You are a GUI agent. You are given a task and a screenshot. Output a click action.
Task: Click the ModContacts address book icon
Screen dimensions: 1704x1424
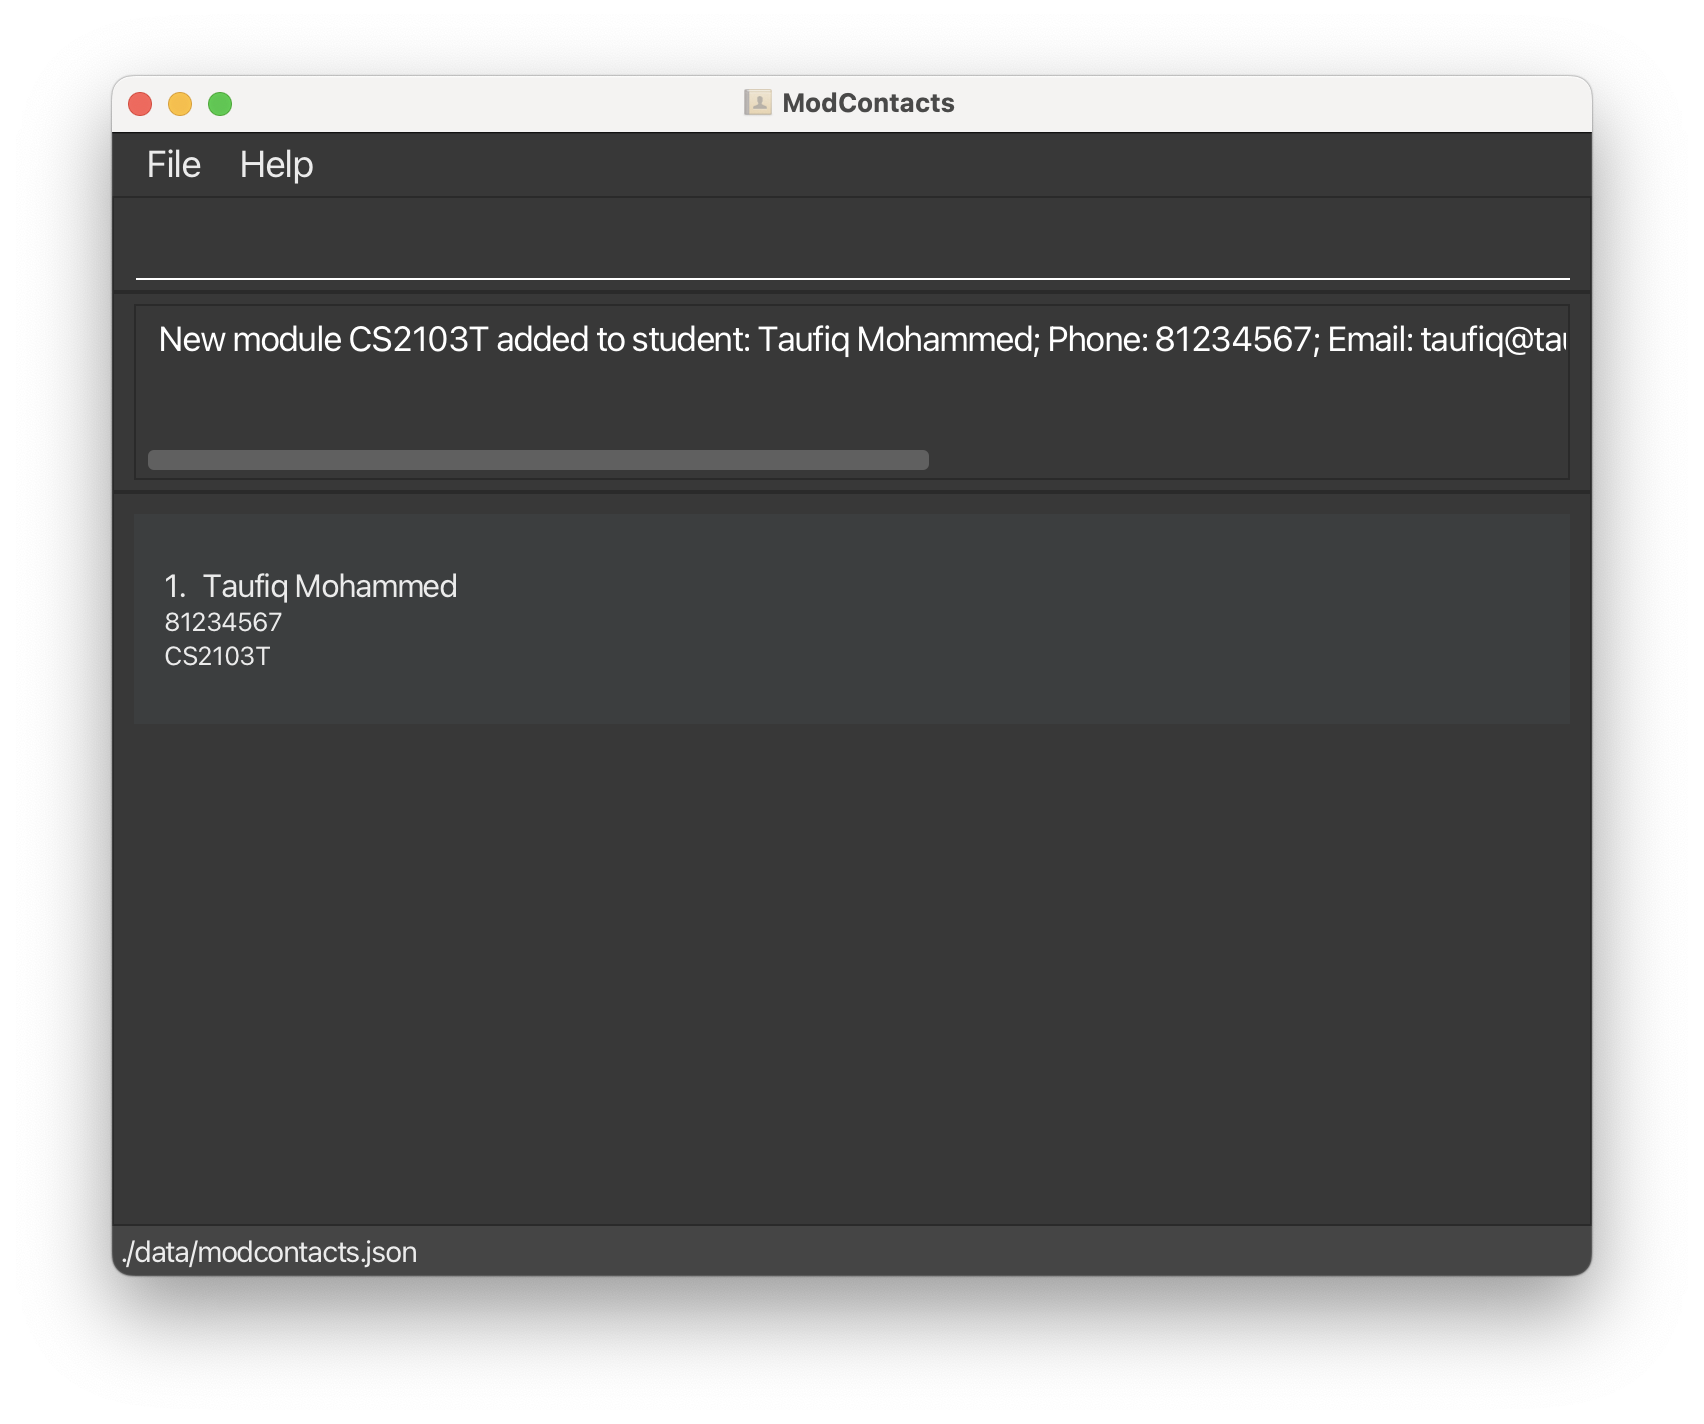click(x=757, y=101)
